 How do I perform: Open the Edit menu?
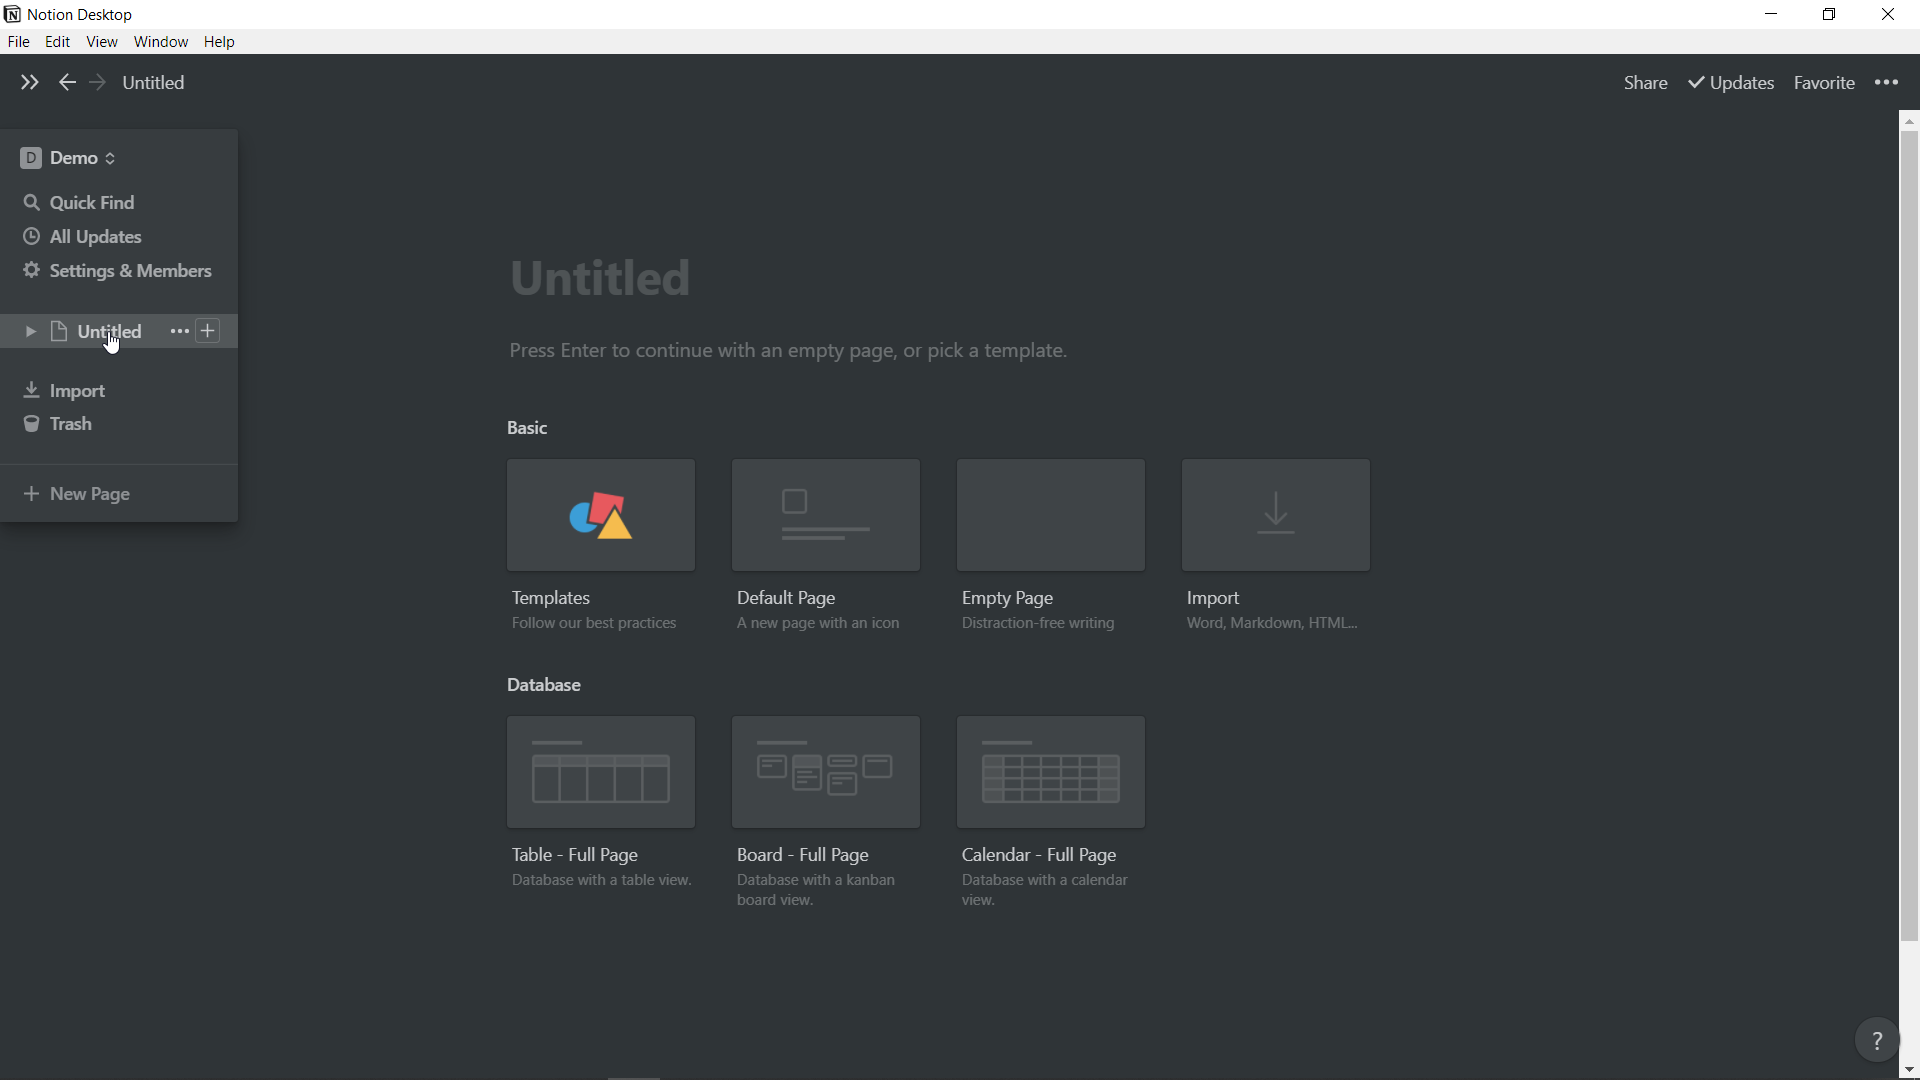pos(58,42)
